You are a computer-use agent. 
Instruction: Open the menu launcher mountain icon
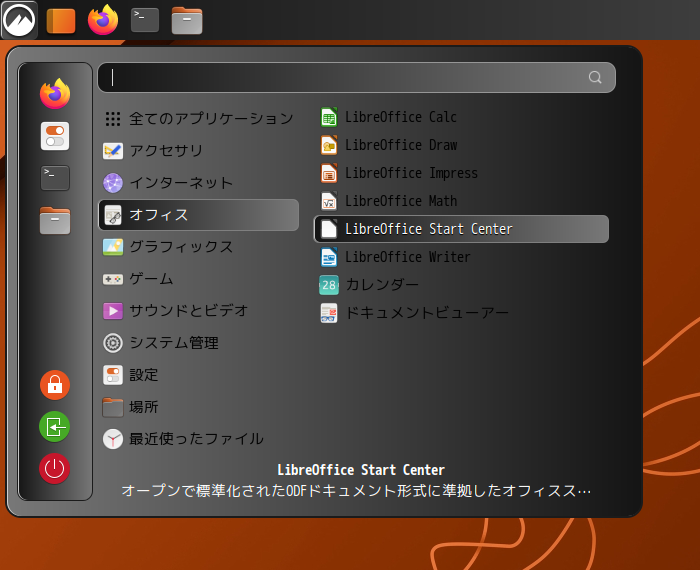(19, 20)
